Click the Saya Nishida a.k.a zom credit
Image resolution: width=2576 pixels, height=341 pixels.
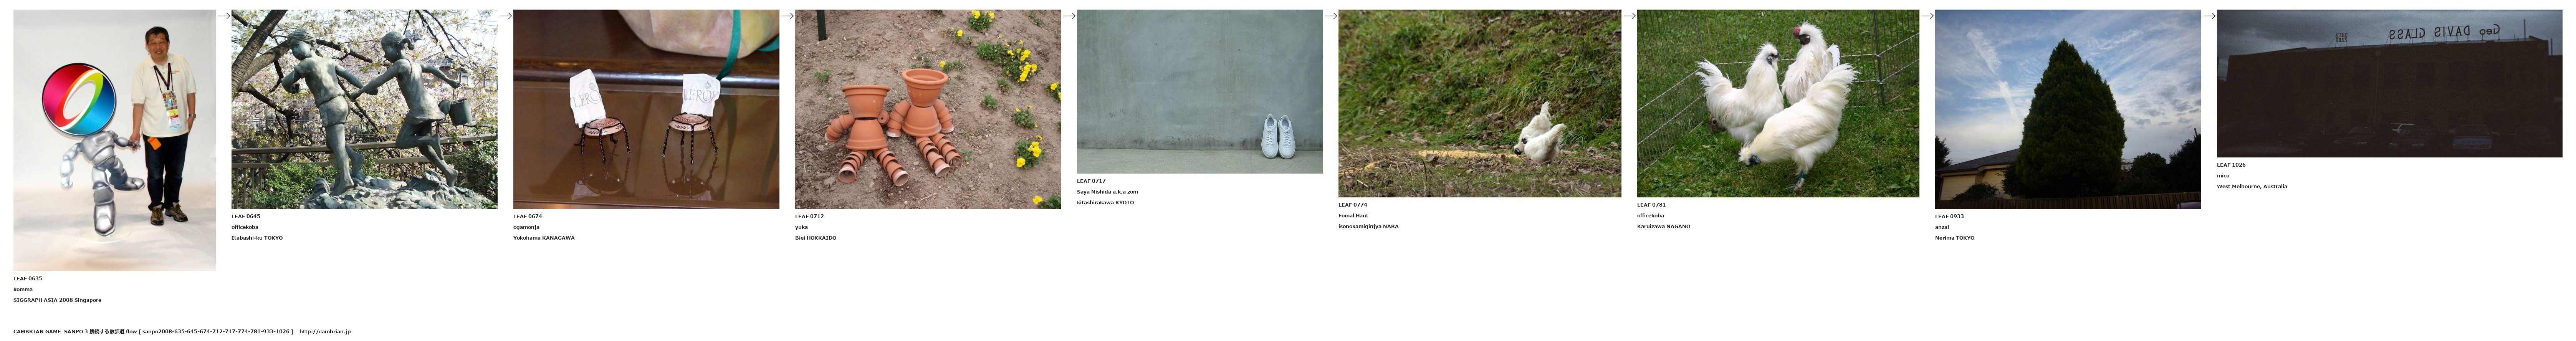click(x=1107, y=191)
